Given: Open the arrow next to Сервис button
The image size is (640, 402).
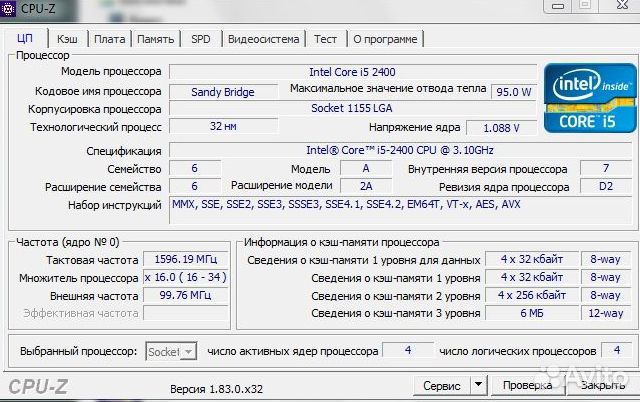Looking at the screenshot, I should coord(478,385).
